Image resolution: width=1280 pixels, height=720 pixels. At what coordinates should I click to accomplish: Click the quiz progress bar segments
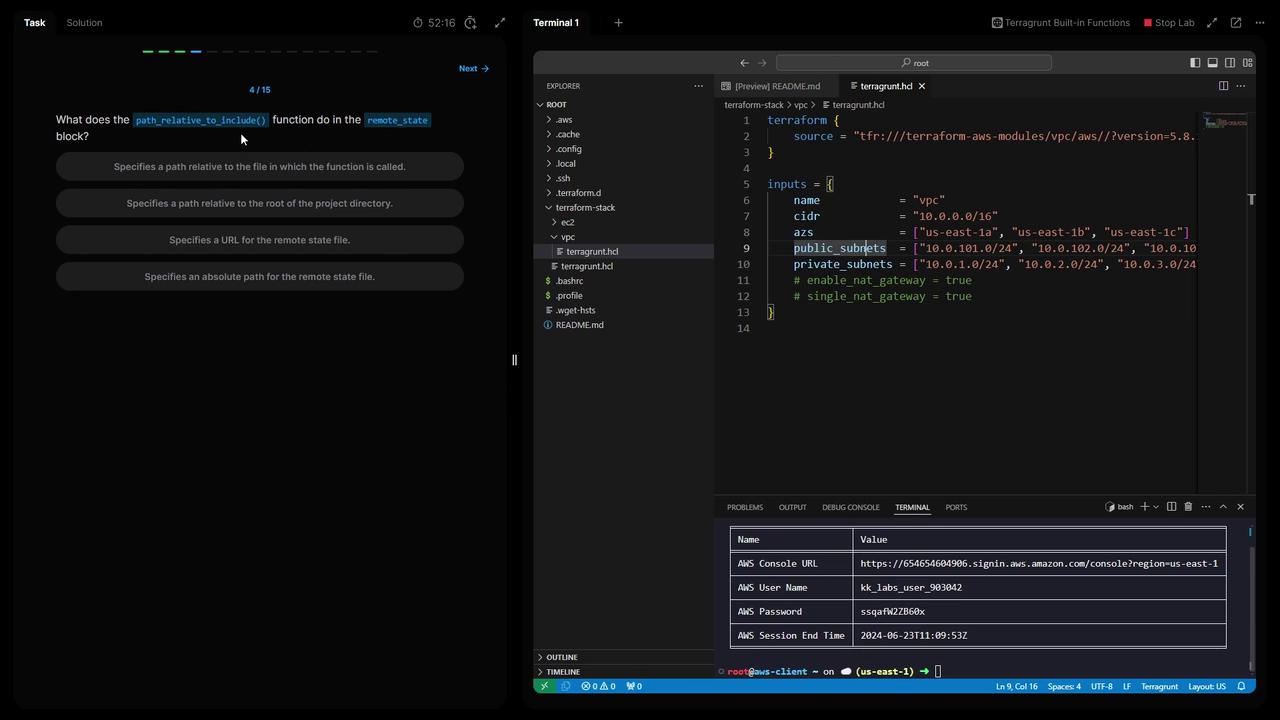coord(259,51)
